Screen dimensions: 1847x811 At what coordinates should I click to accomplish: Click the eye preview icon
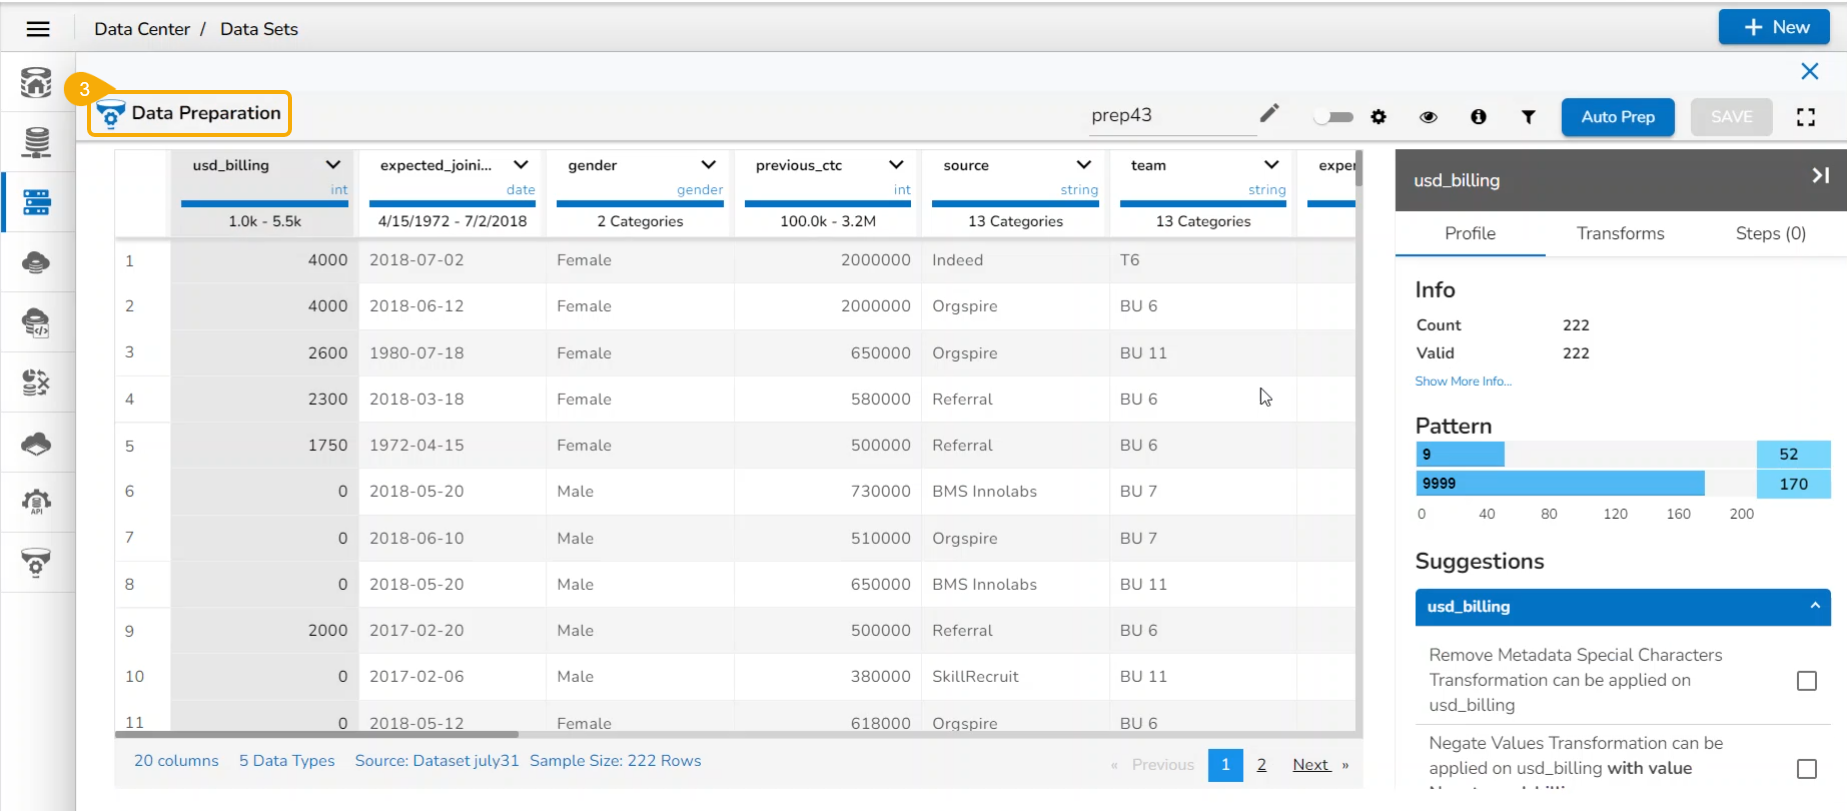click(x=1428, y=117)
